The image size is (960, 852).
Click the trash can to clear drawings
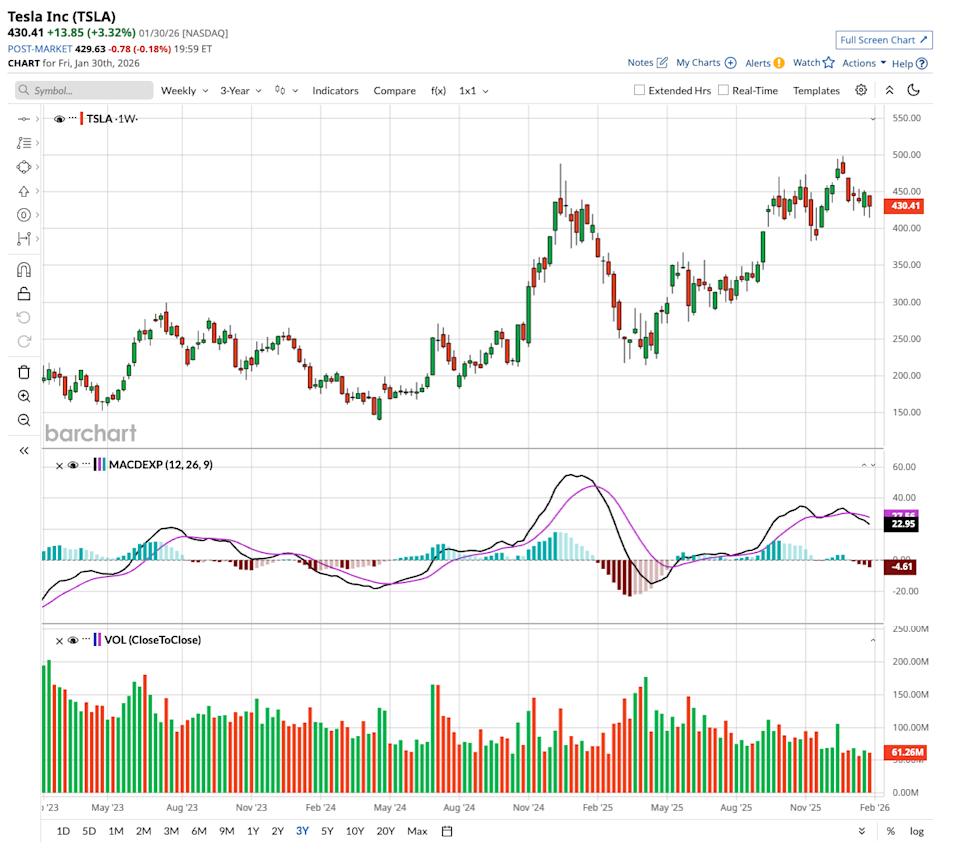(24, 371)
